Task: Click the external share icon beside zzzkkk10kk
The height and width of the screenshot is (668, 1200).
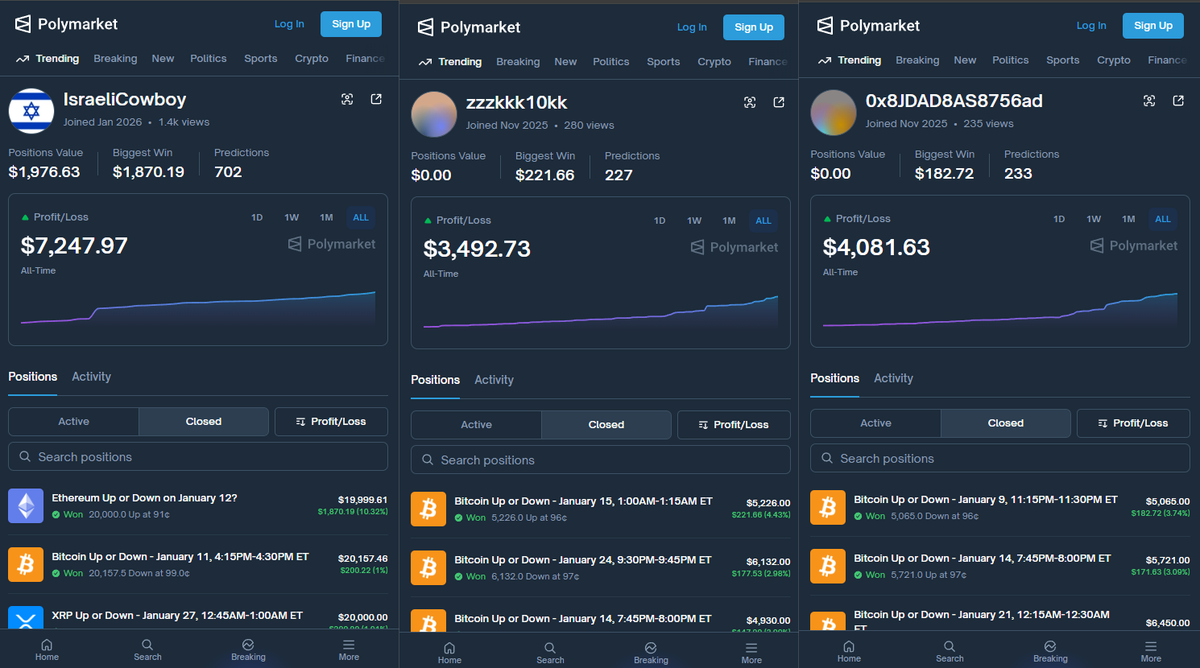Action: [x=779, y=102]
